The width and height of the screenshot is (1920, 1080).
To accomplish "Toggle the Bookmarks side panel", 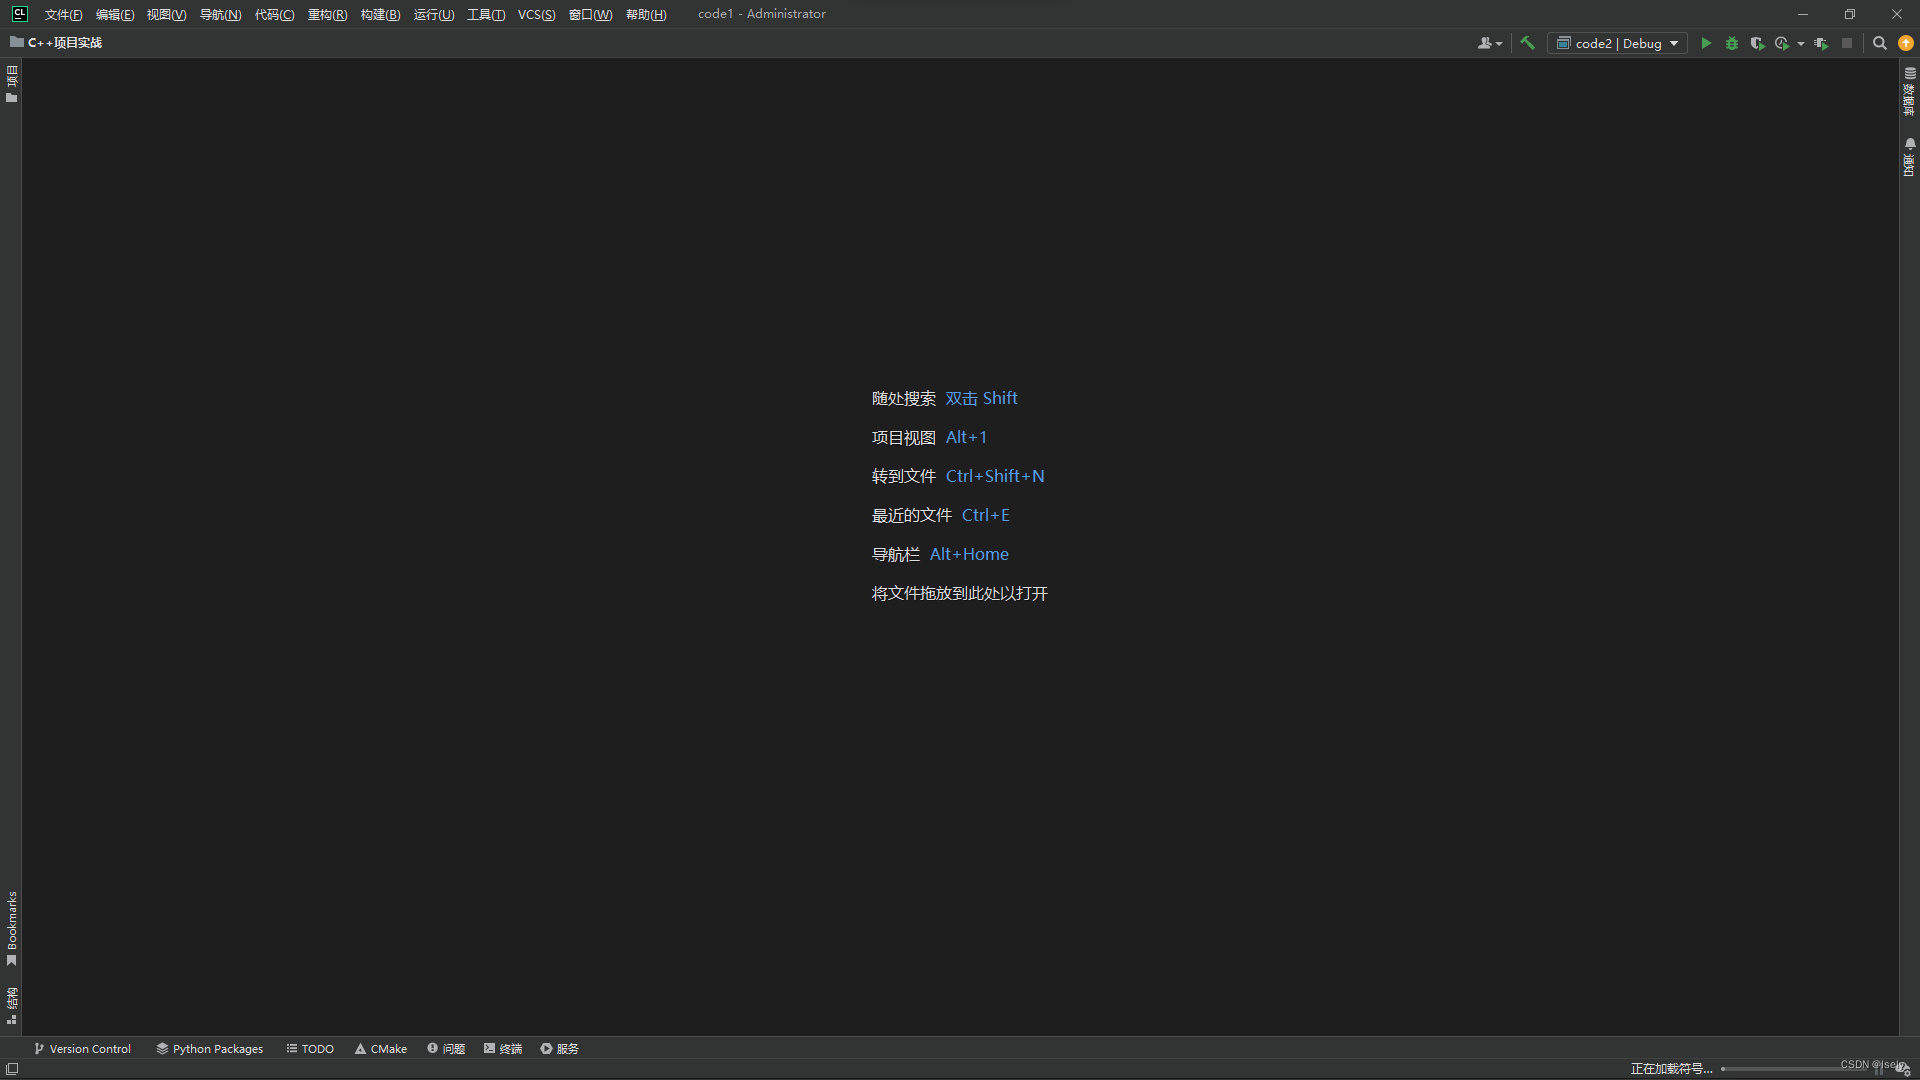I will pyautogui.click(x=12, y=928).
